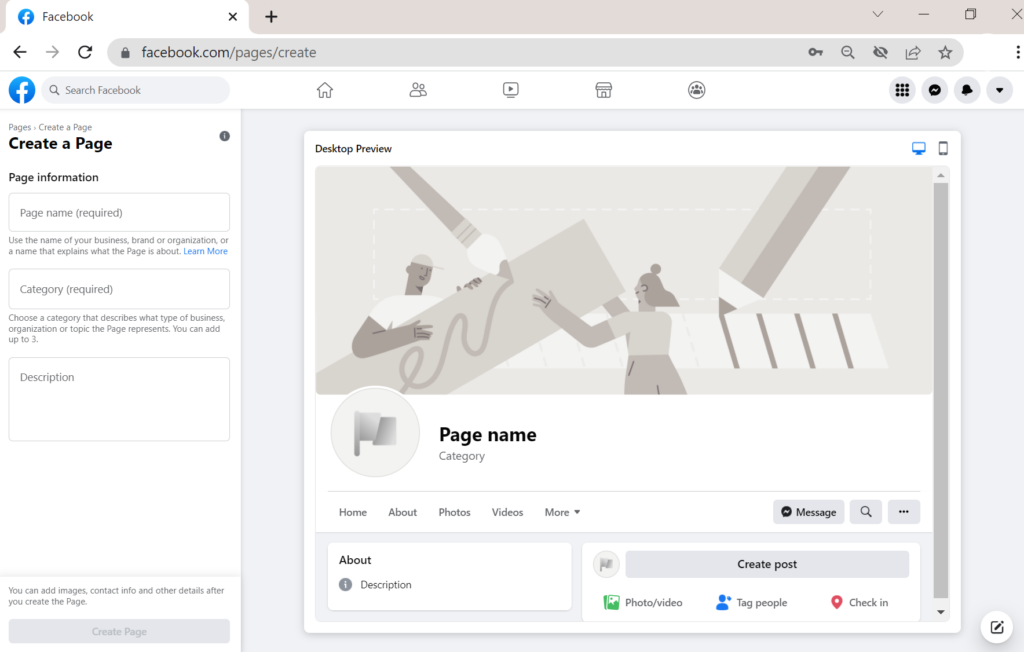Expand the tab search chevron
The height and width of the screenshot is (652, 1024).
pos(878,14)
